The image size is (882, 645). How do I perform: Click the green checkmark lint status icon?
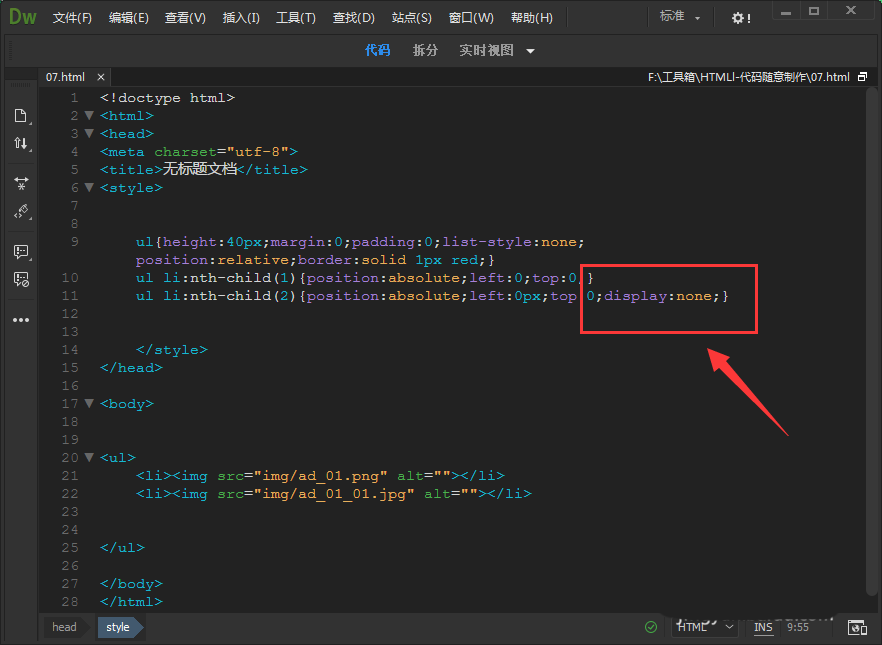click(x=651, y=627)
